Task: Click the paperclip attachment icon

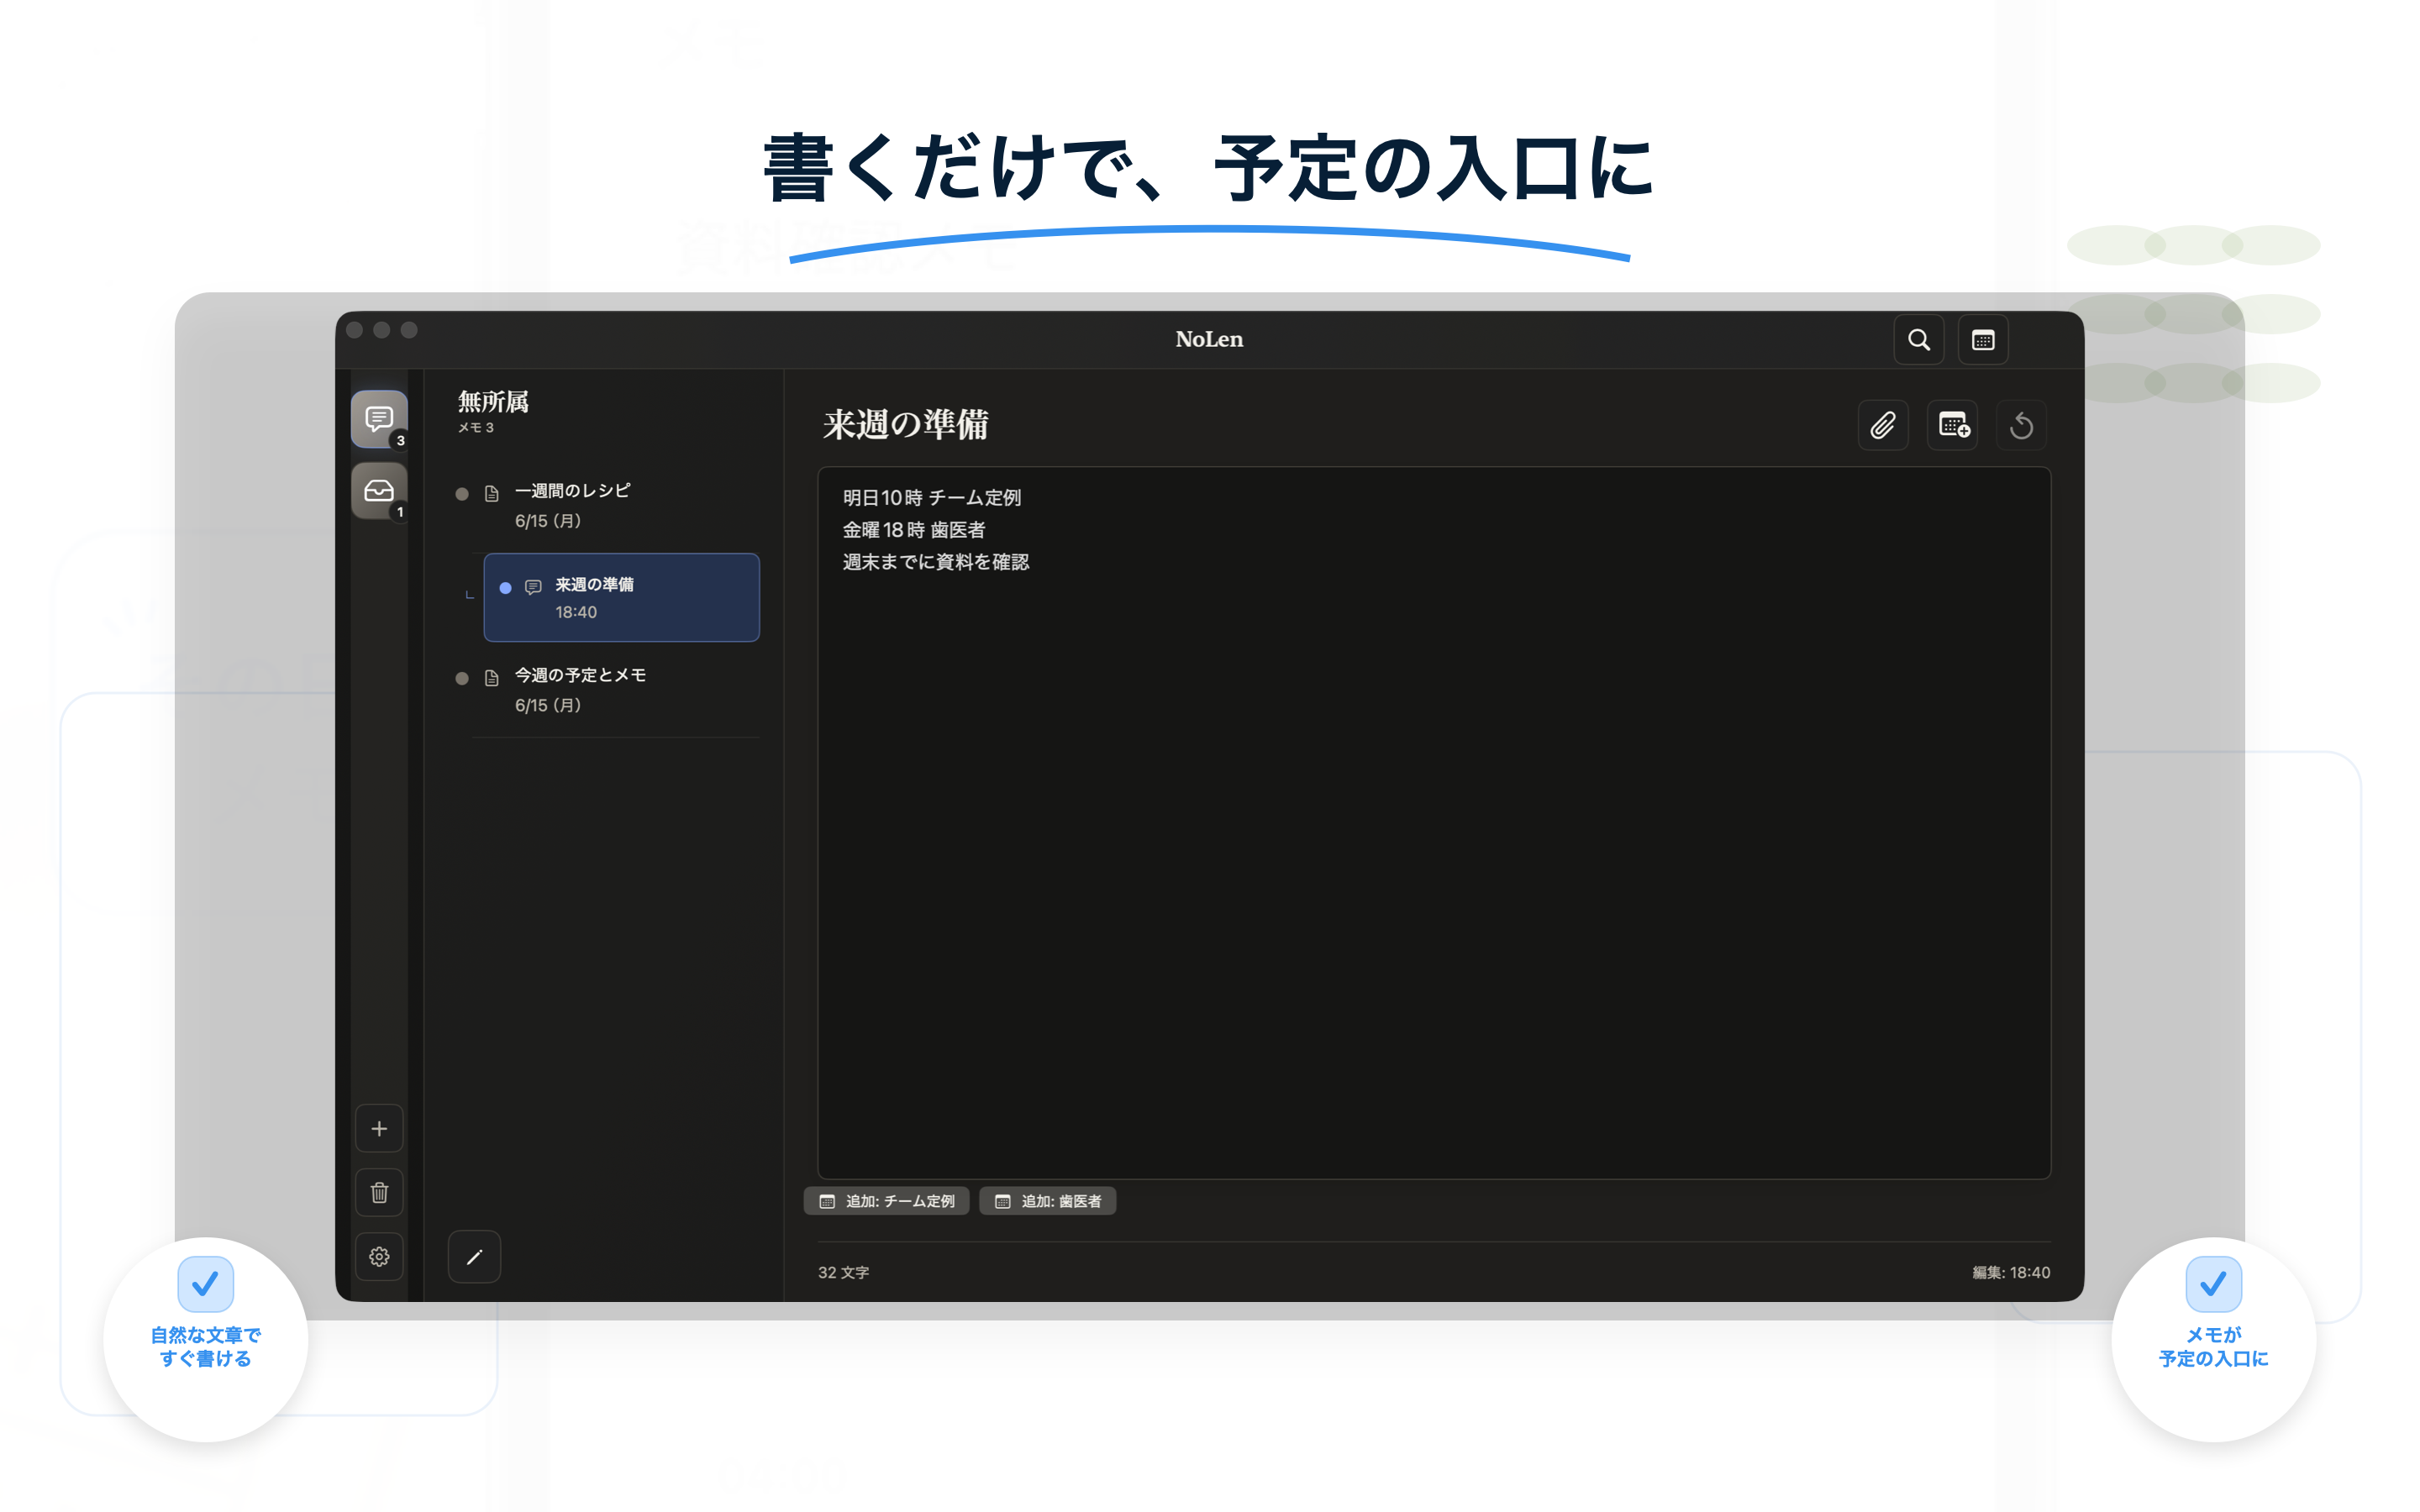Action: click(1883, 426)
